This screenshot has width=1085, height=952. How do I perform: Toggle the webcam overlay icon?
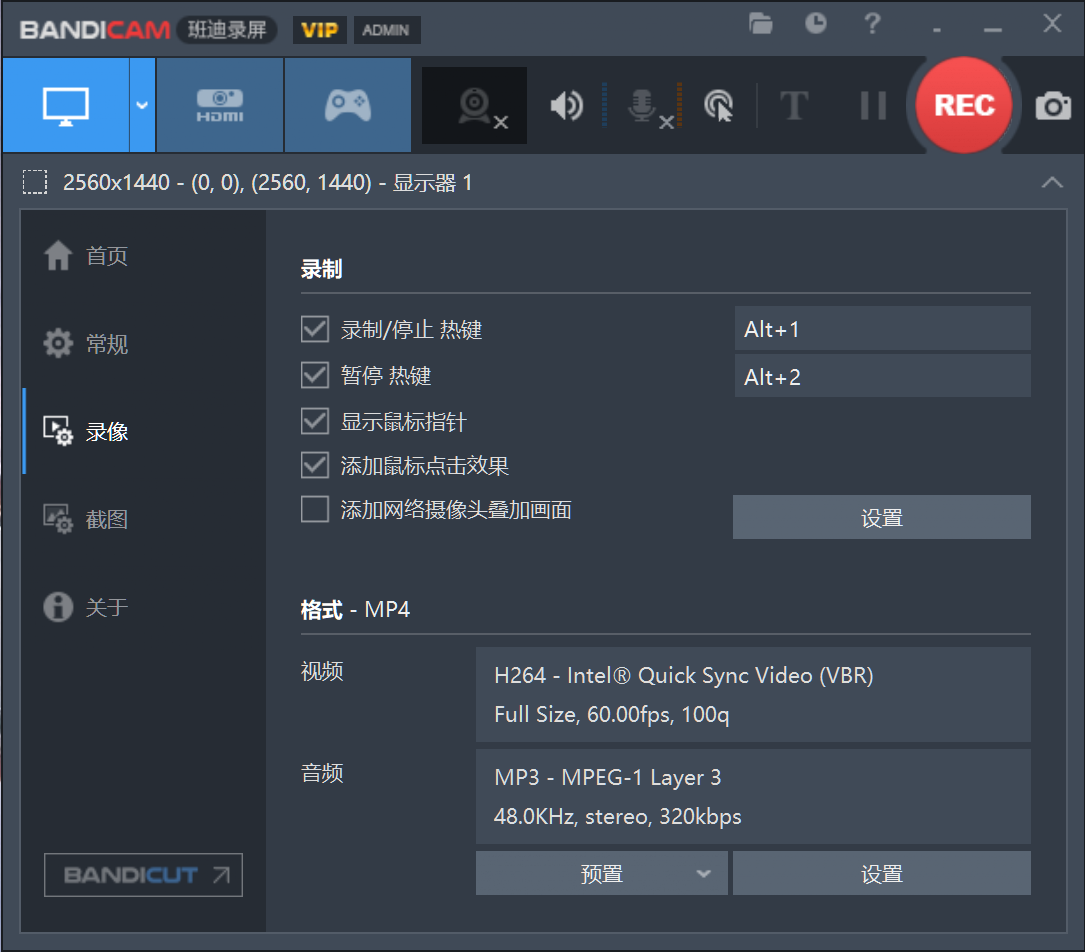click(475, 106)
